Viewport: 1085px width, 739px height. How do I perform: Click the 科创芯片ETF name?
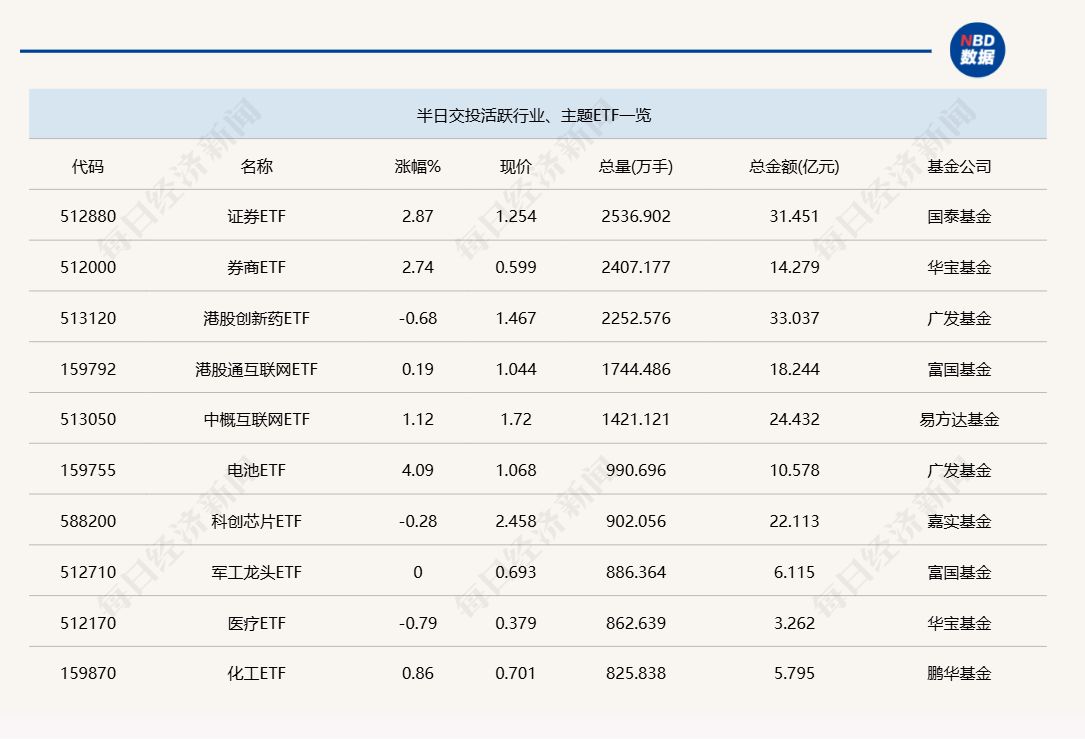coord(256,521)
